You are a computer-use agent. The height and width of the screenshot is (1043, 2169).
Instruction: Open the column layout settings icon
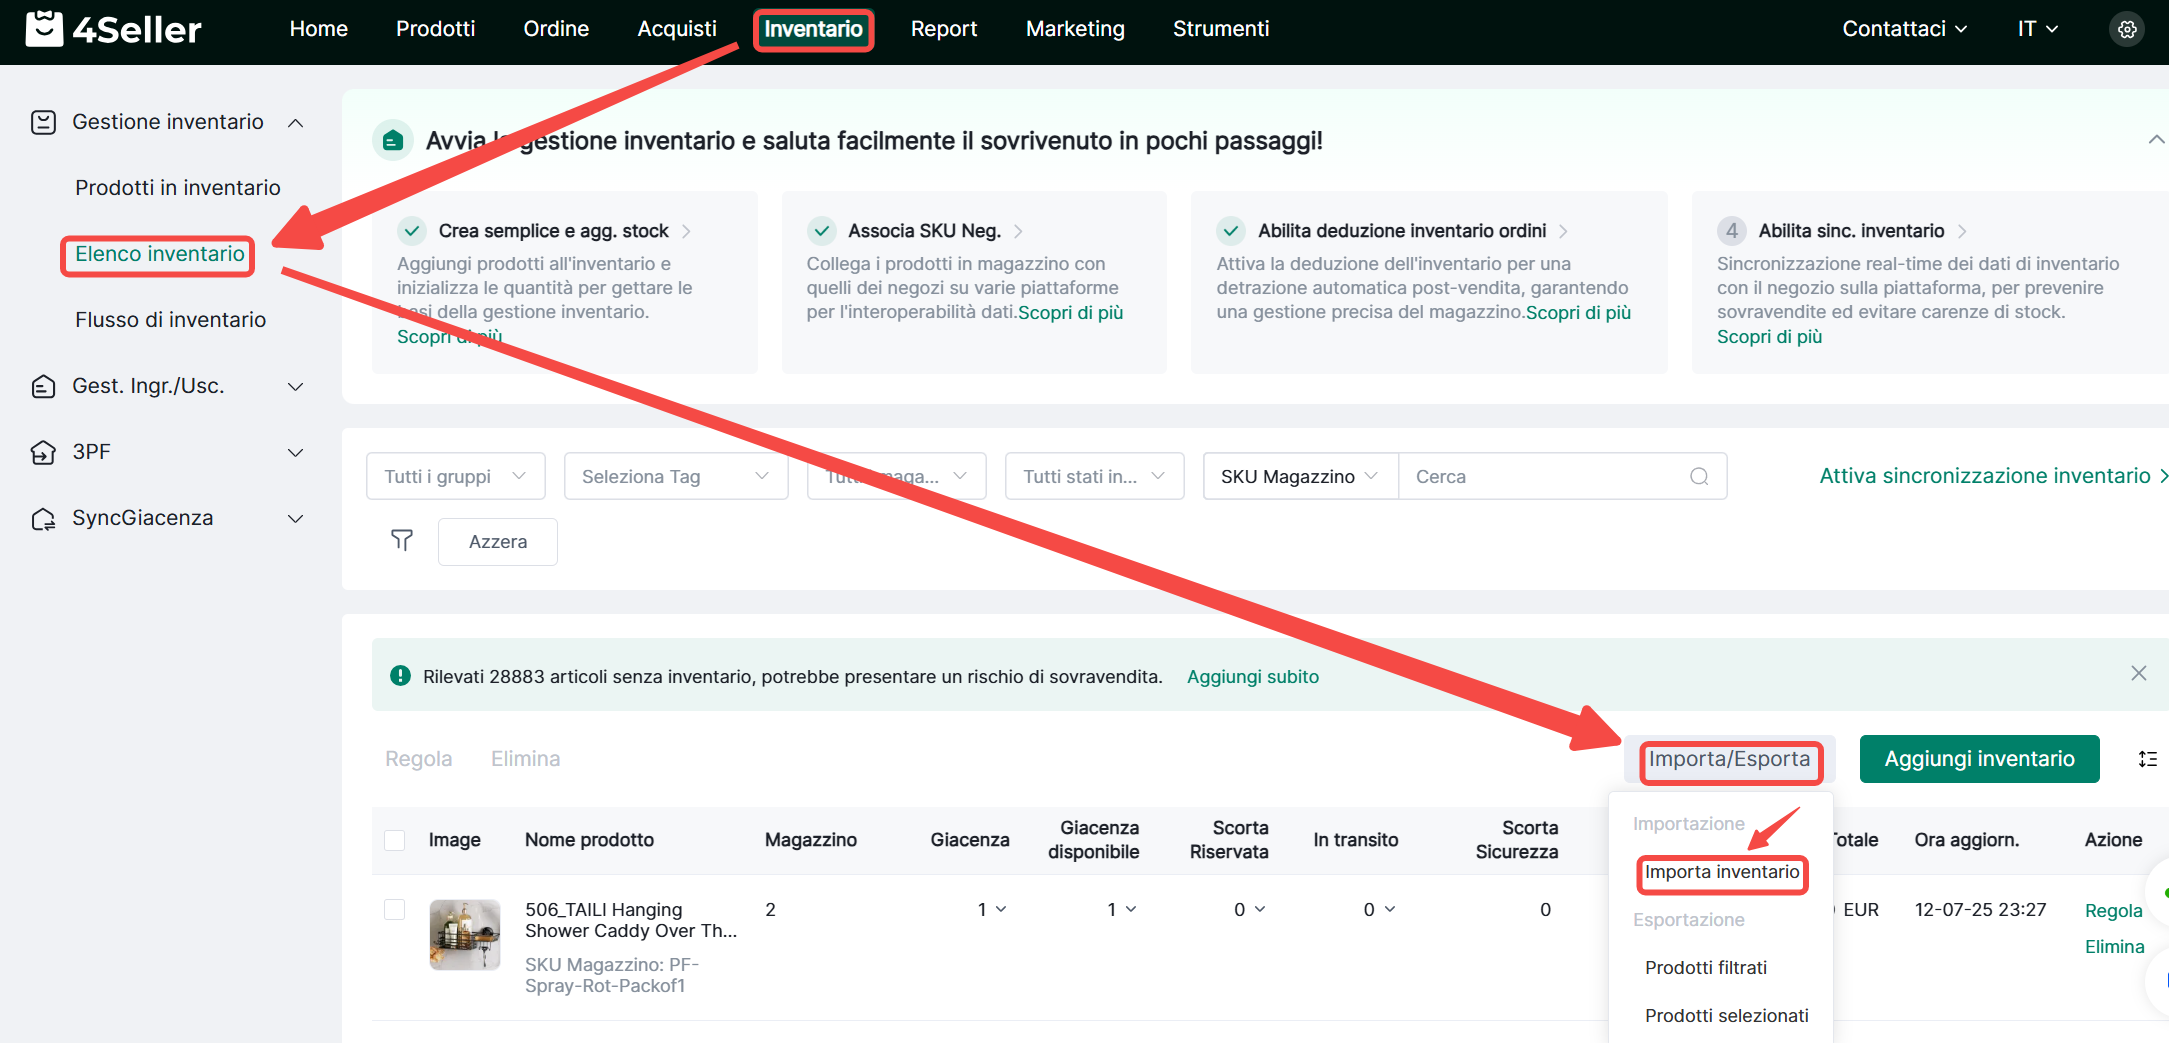[x=2147, y=759]
